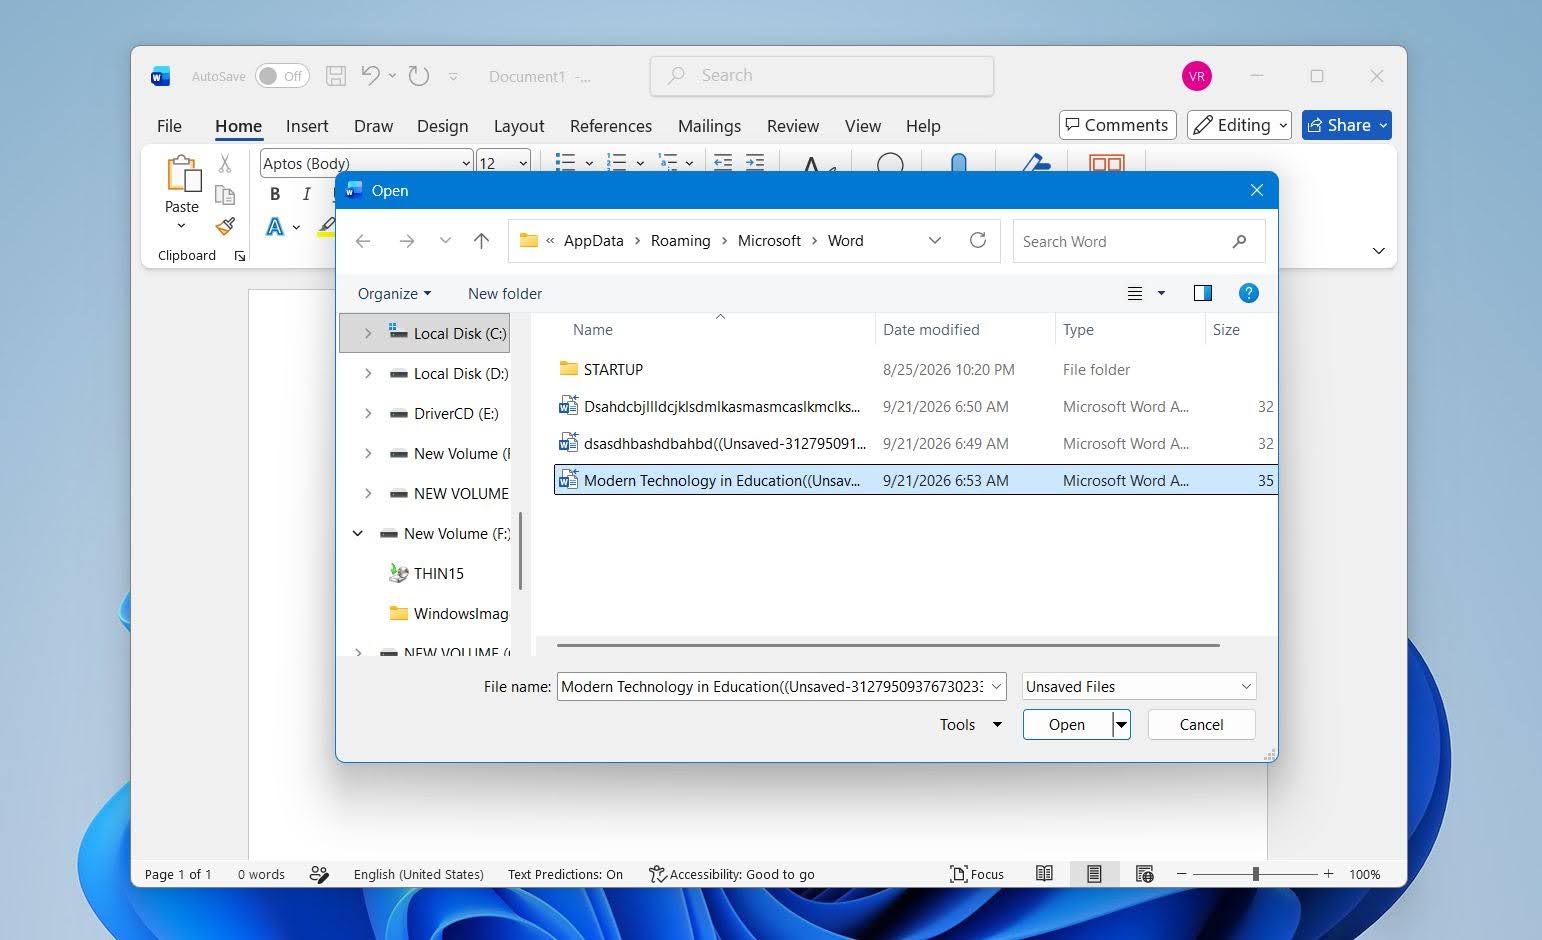Click the Comments button
1542x940 pixels.
coord(1117,125)
